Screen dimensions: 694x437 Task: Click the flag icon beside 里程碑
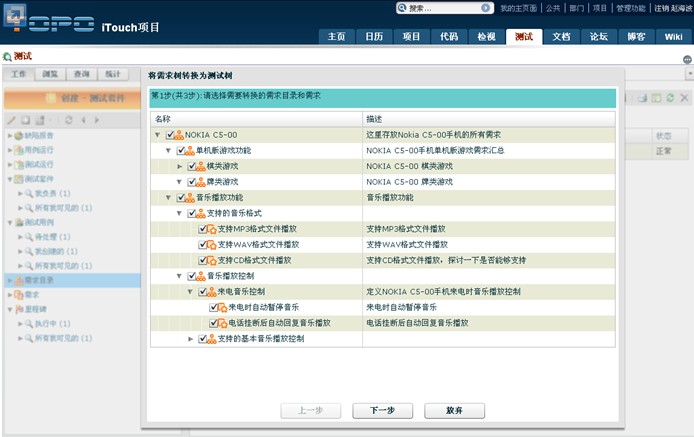click(x=19, y=309)
